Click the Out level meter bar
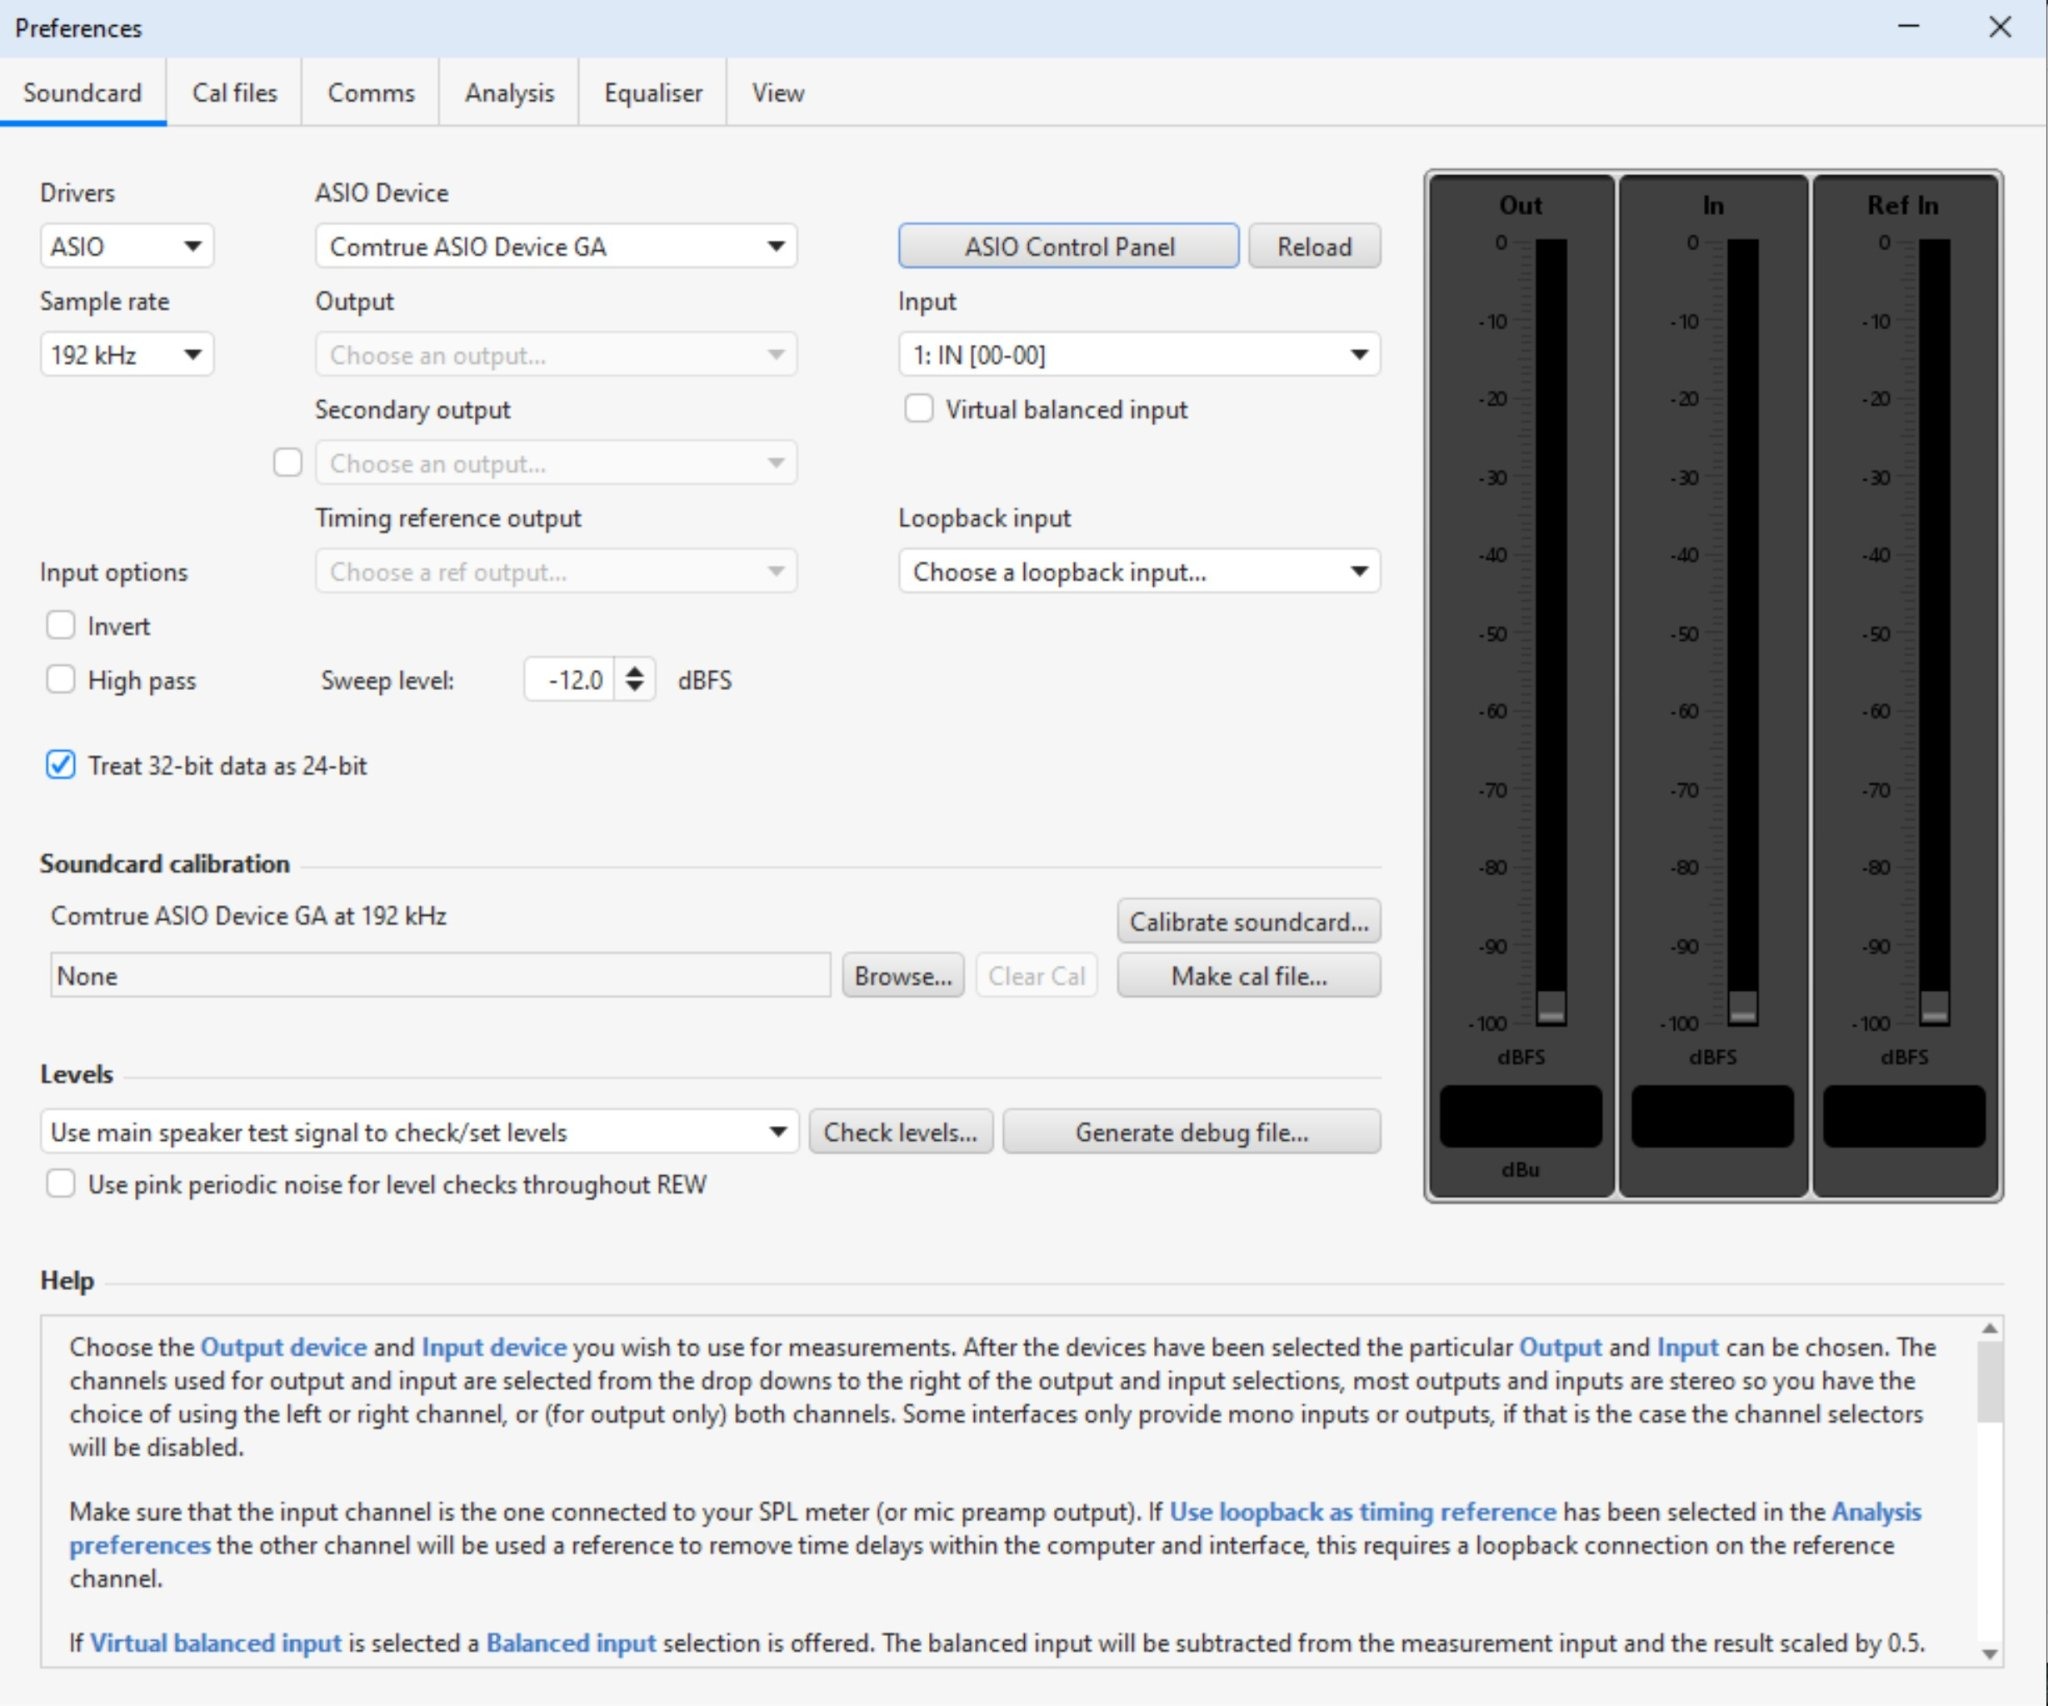 (x=1551, y=632)
